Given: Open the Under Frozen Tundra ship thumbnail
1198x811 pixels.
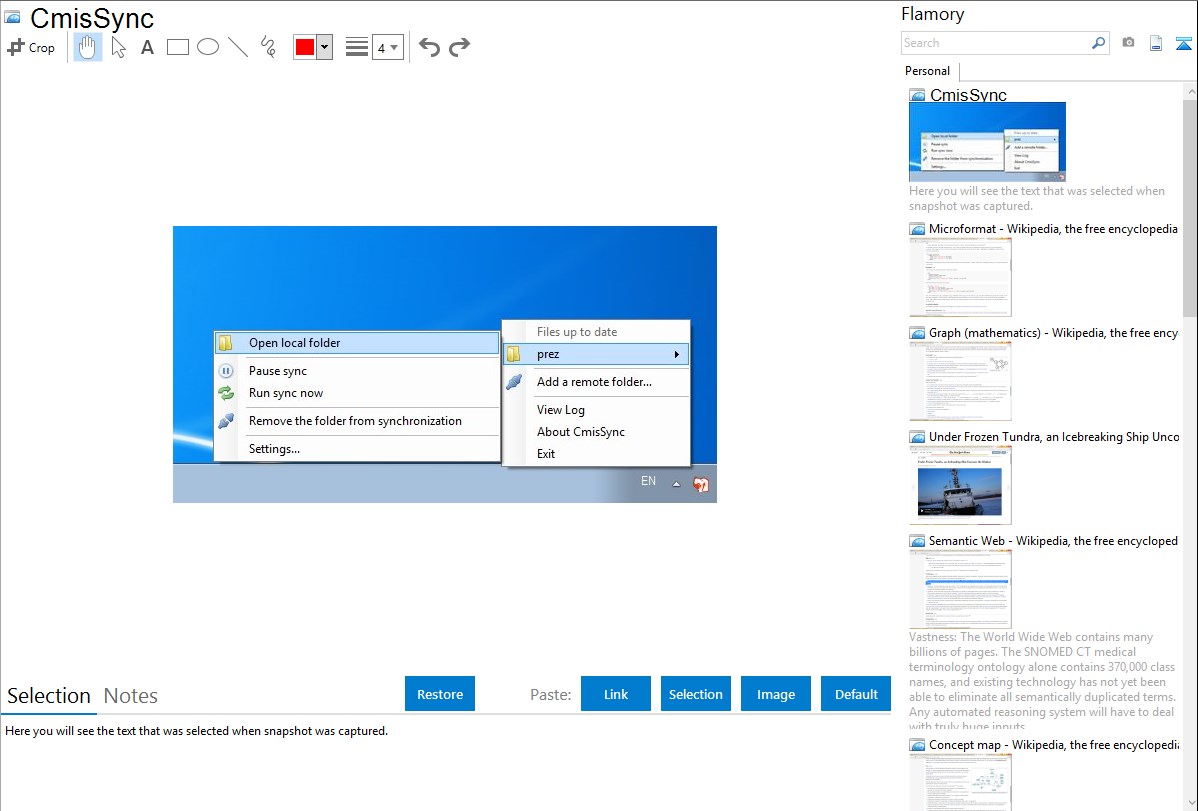Looking at the screenshot, I should pos(960,485).
